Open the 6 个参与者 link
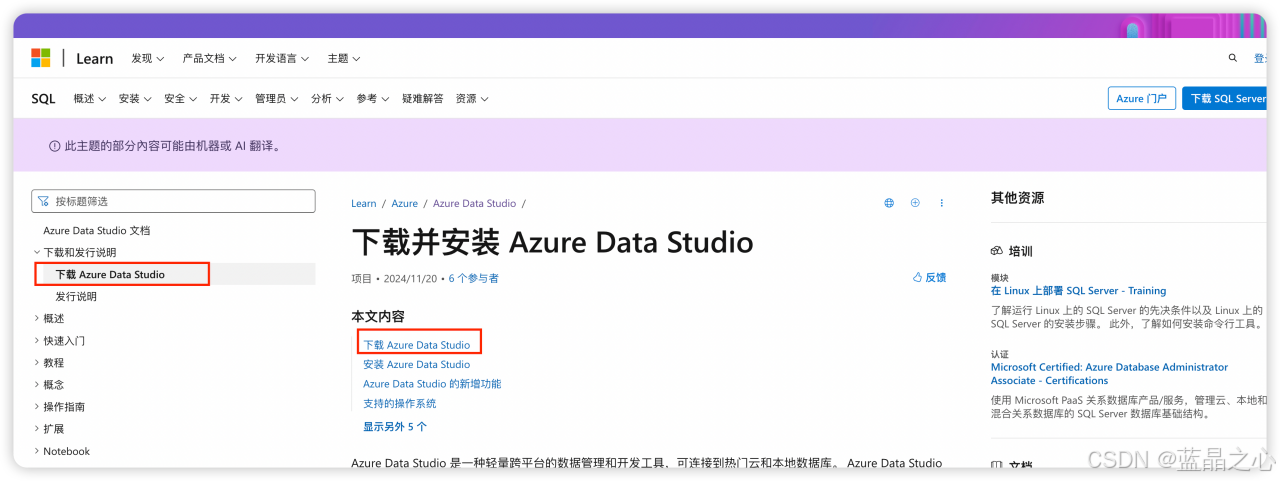The image size is (1280, 481). [473, 278]
